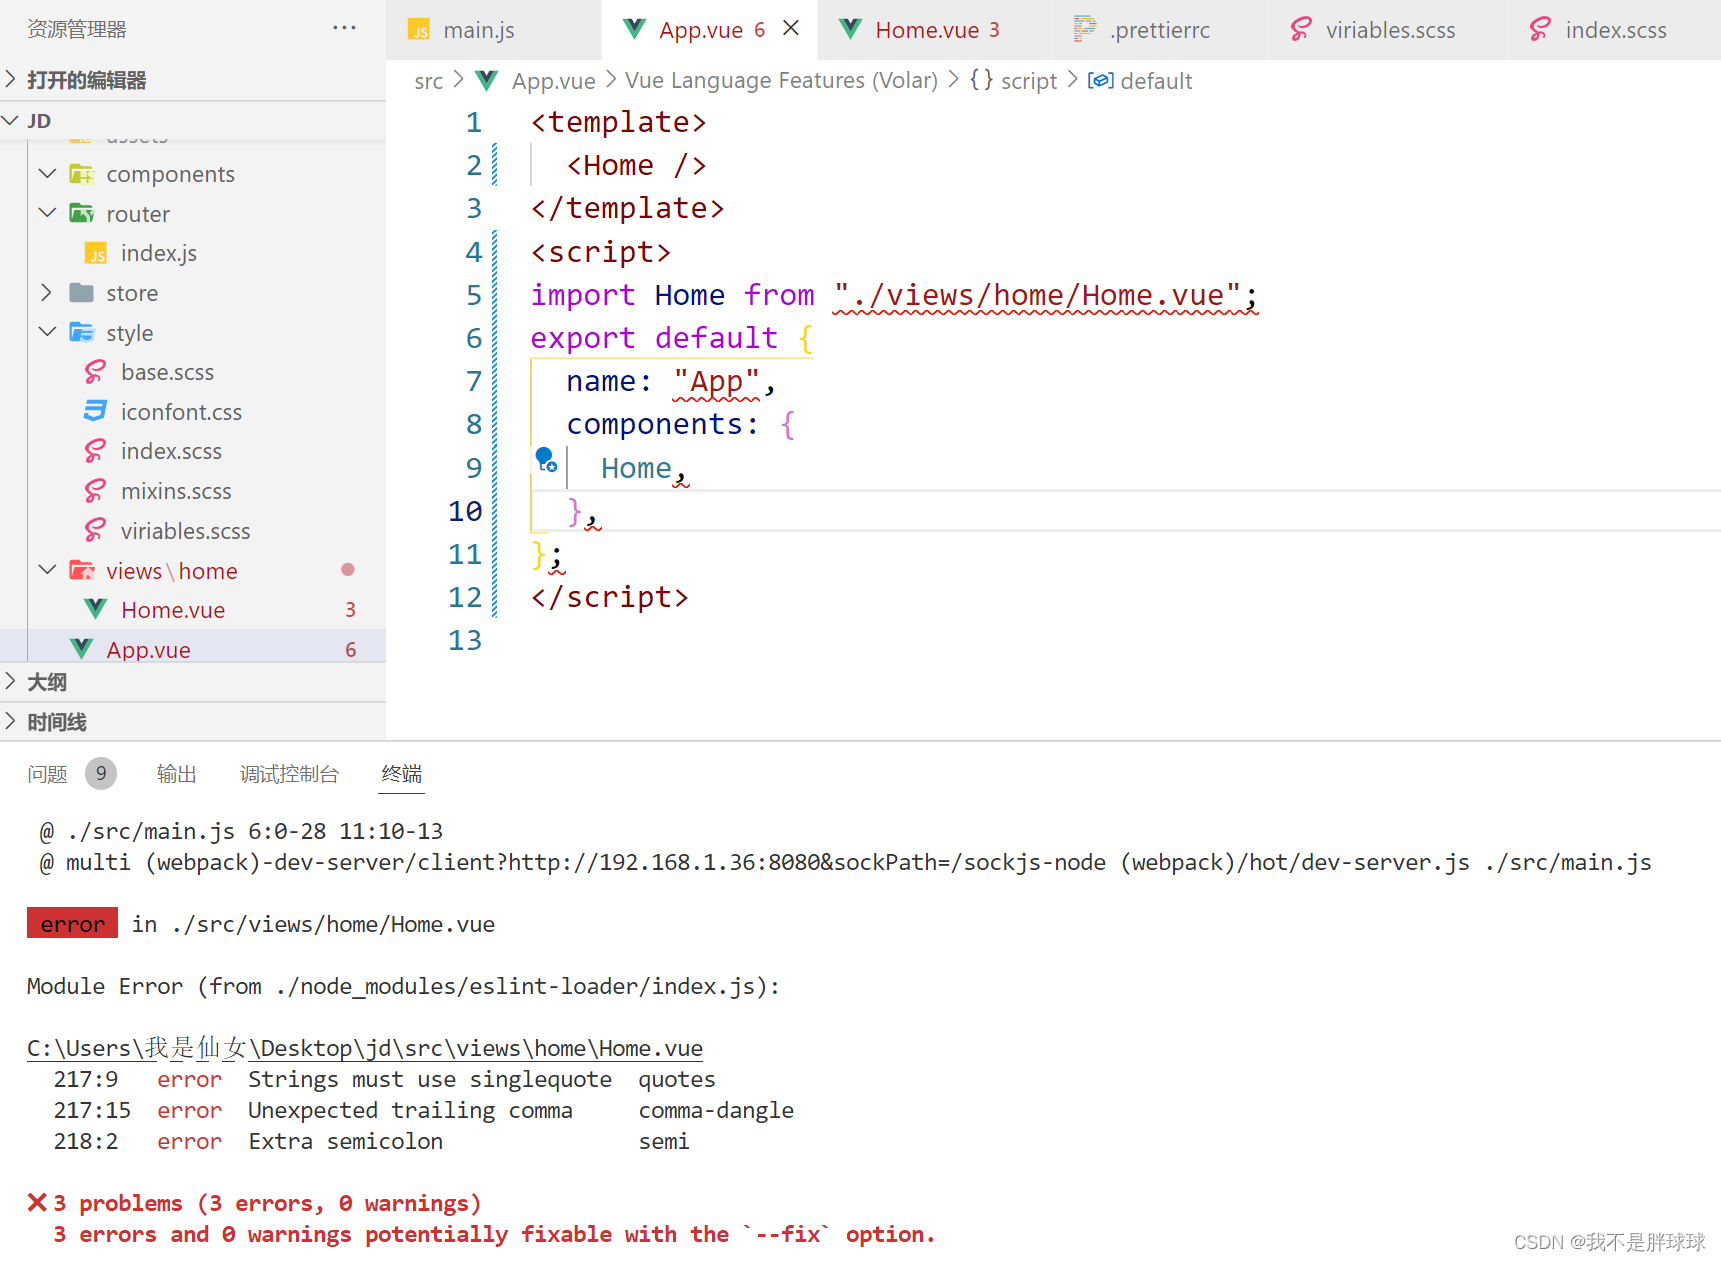Expand the 时间线 timeline section

11,721
